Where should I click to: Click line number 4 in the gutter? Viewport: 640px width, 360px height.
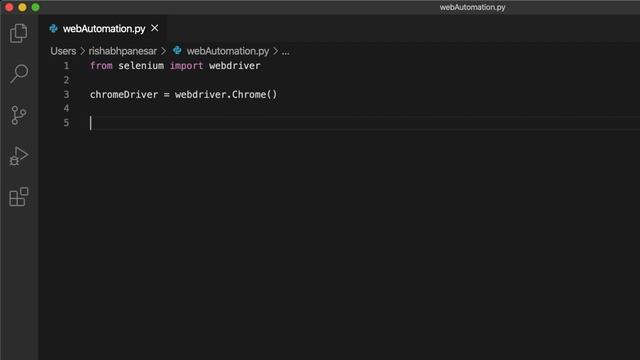(x=66, y=109)
